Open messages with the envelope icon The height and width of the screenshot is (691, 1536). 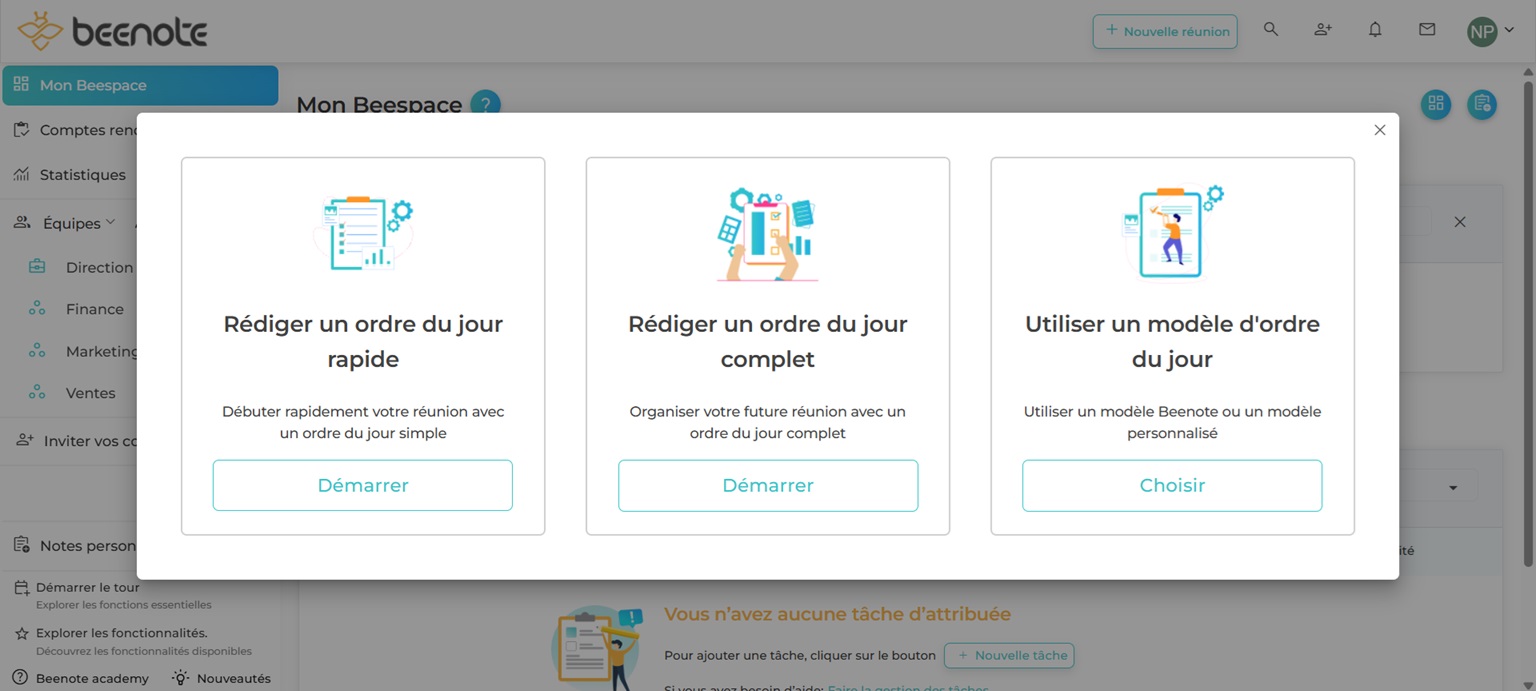(1427, 30)
